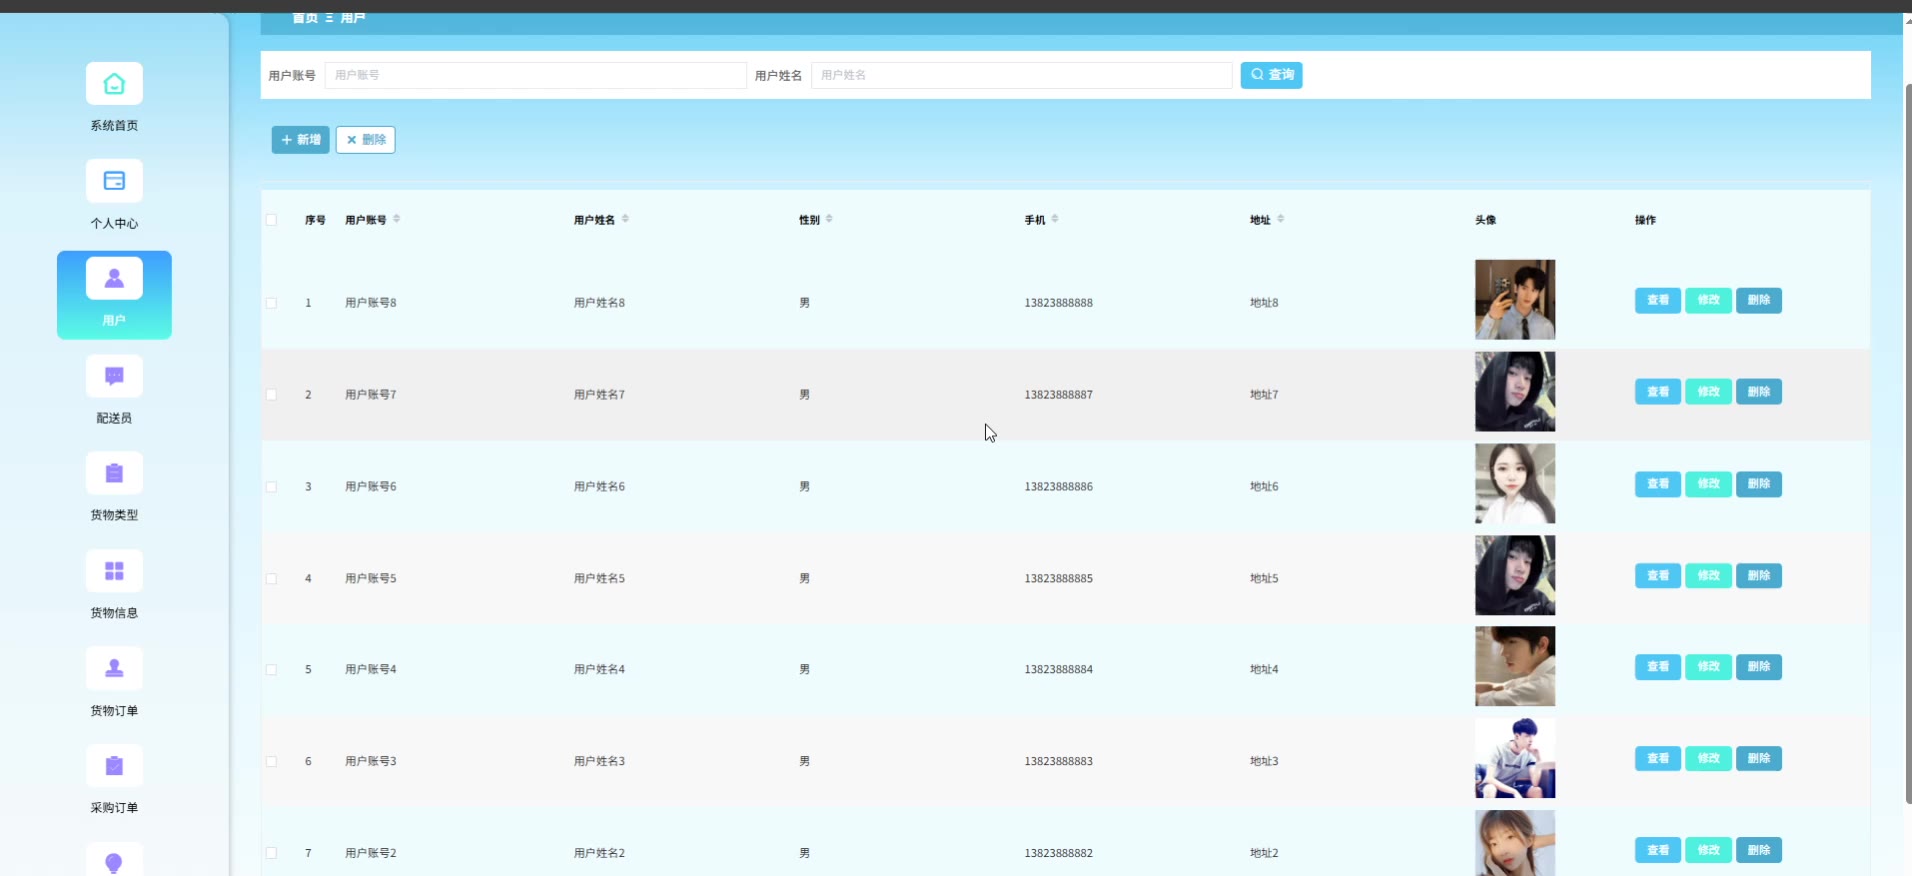
Task: Open 货物类型 from the sidebar
Action: (114, 487)
